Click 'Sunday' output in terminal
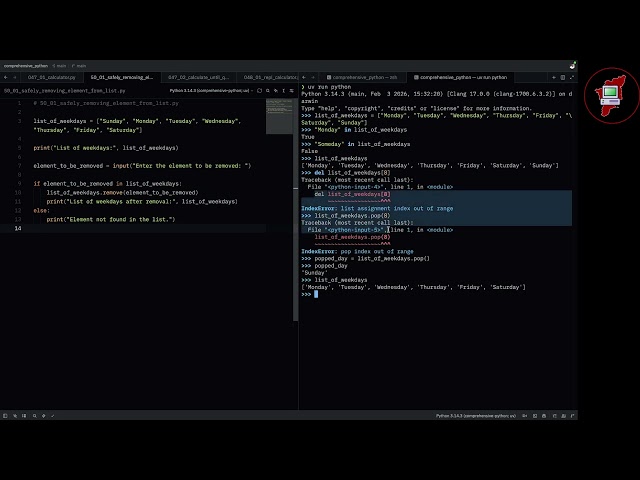The height and width of the screenshot is (480, 640). tap(314, 273)
